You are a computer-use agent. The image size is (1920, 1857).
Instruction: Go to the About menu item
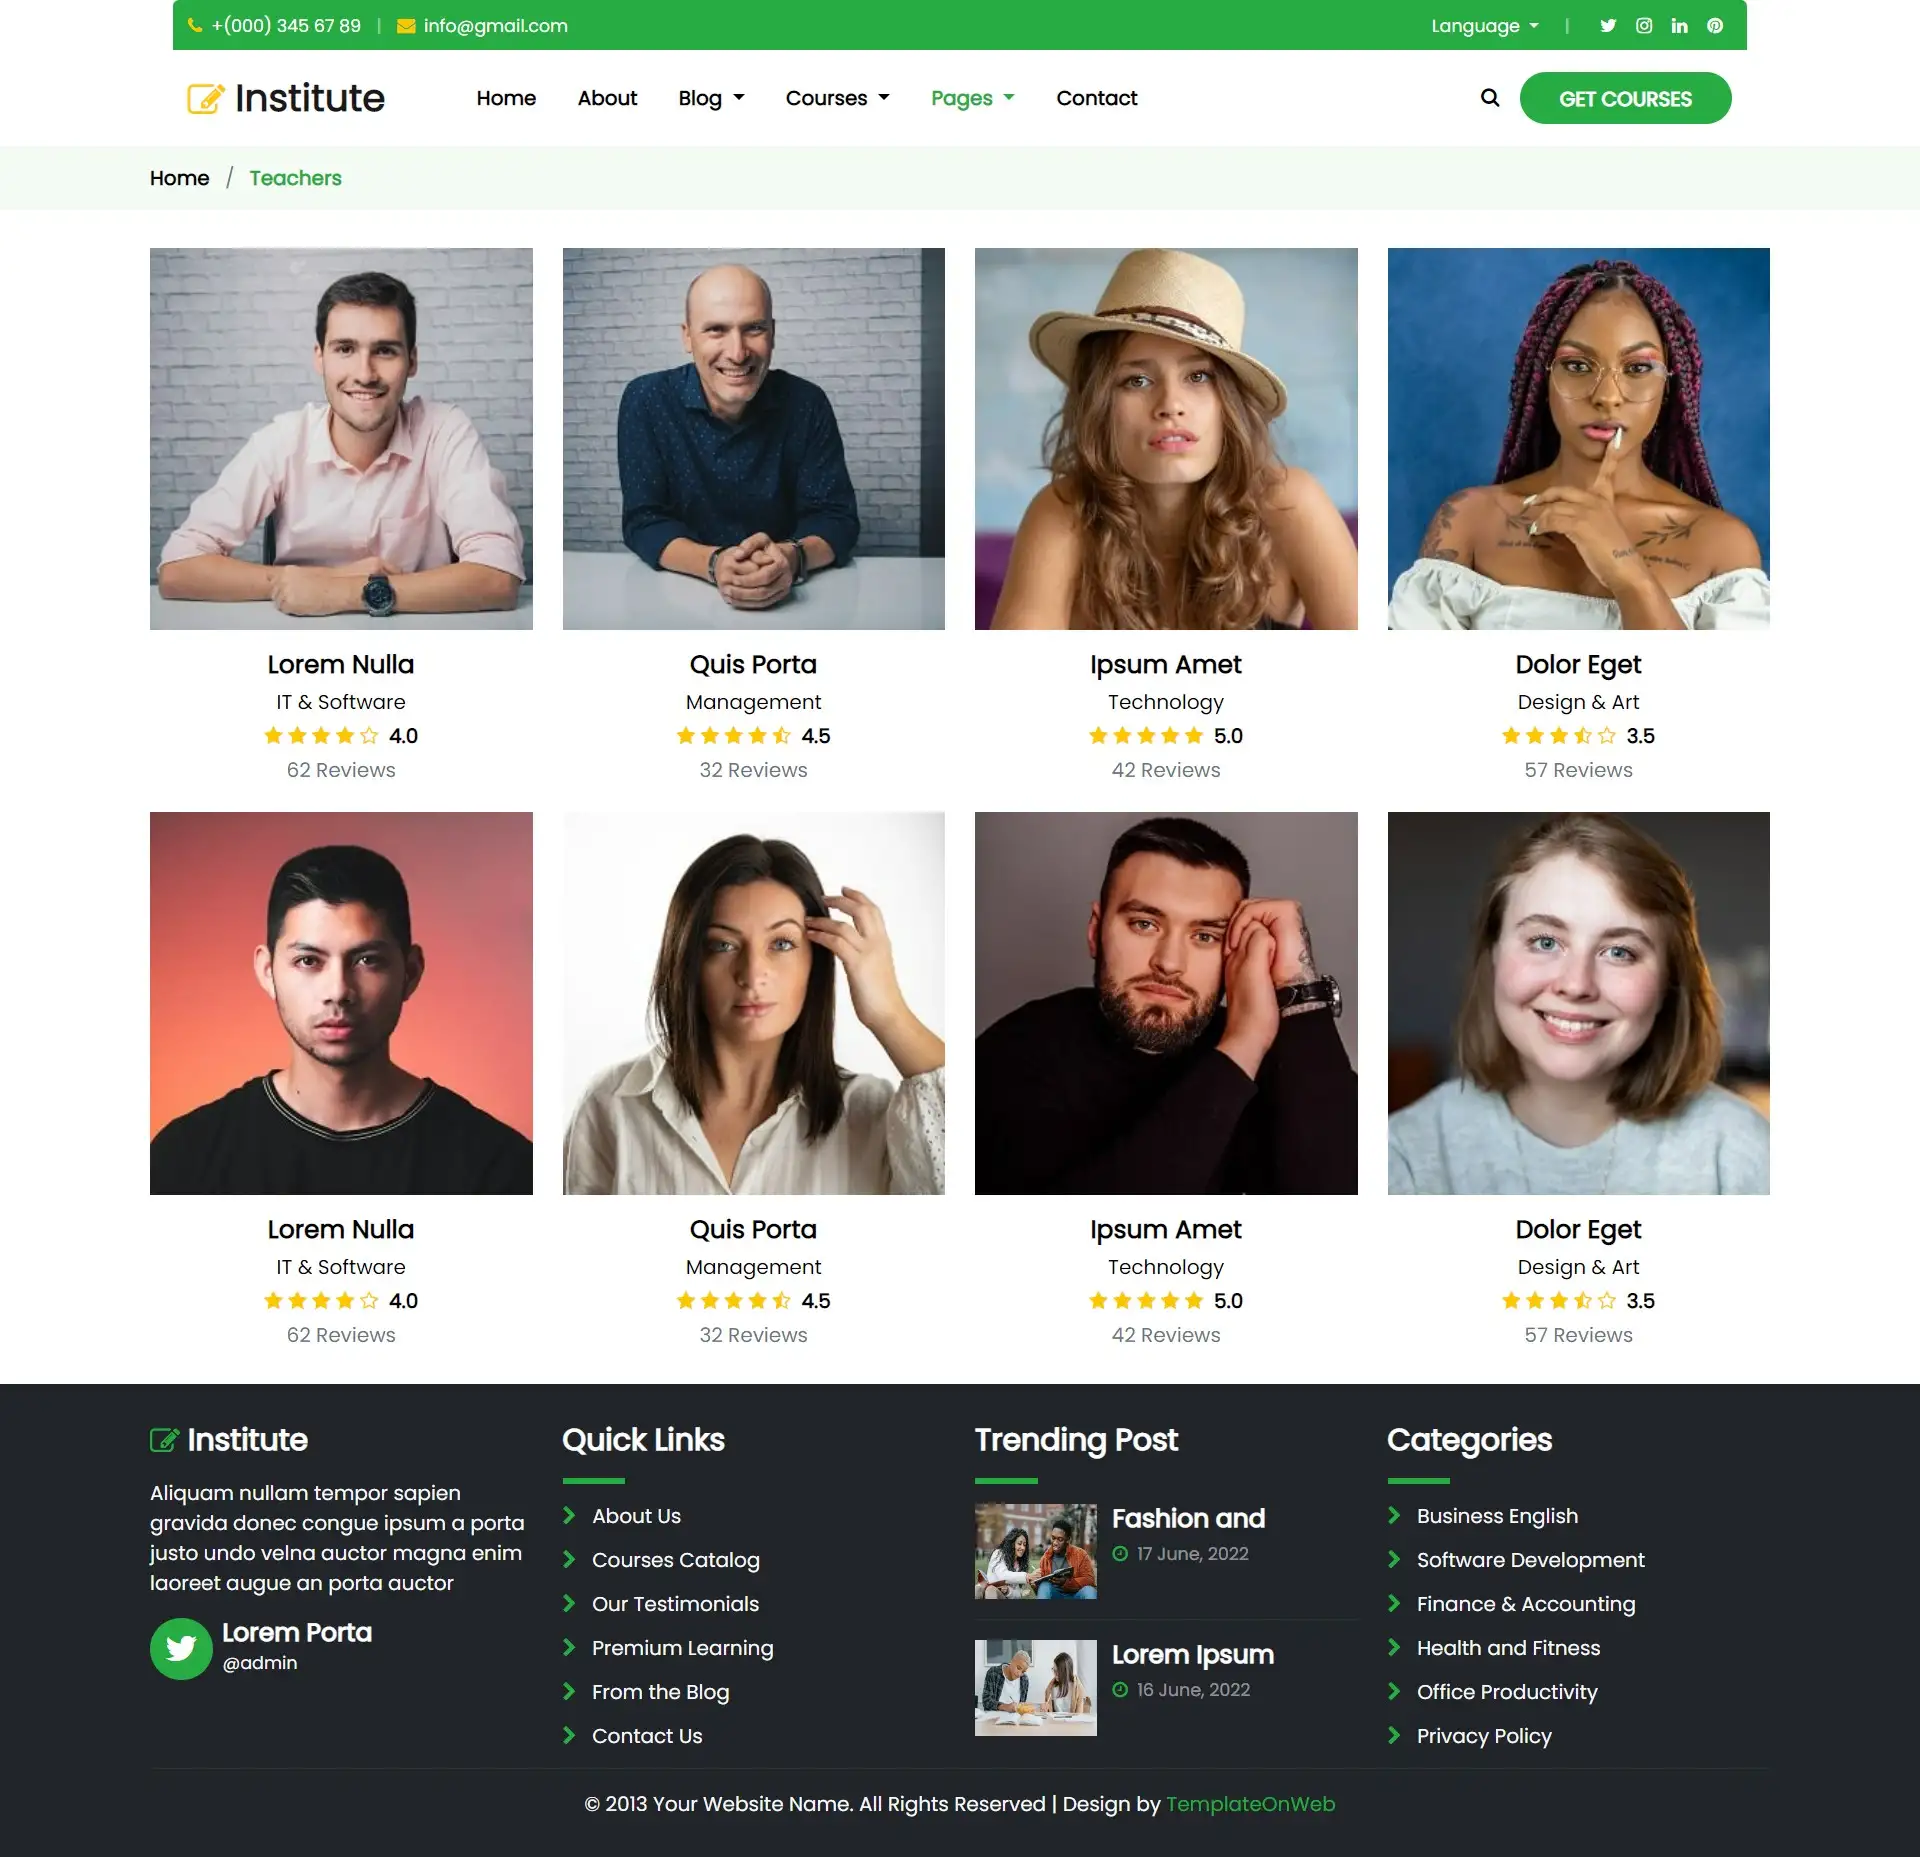[607, 98]
